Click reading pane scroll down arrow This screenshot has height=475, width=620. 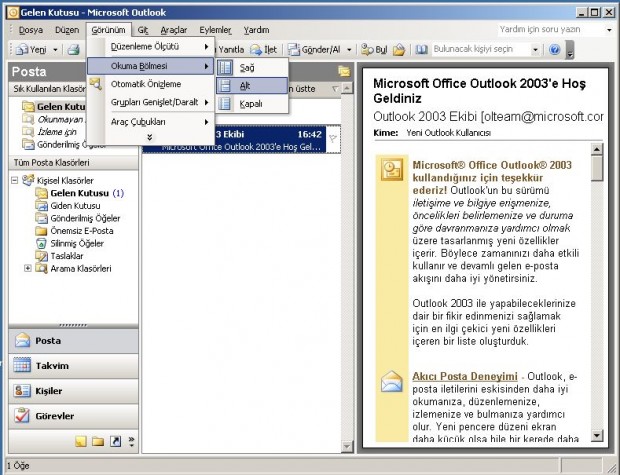[597, 436]
